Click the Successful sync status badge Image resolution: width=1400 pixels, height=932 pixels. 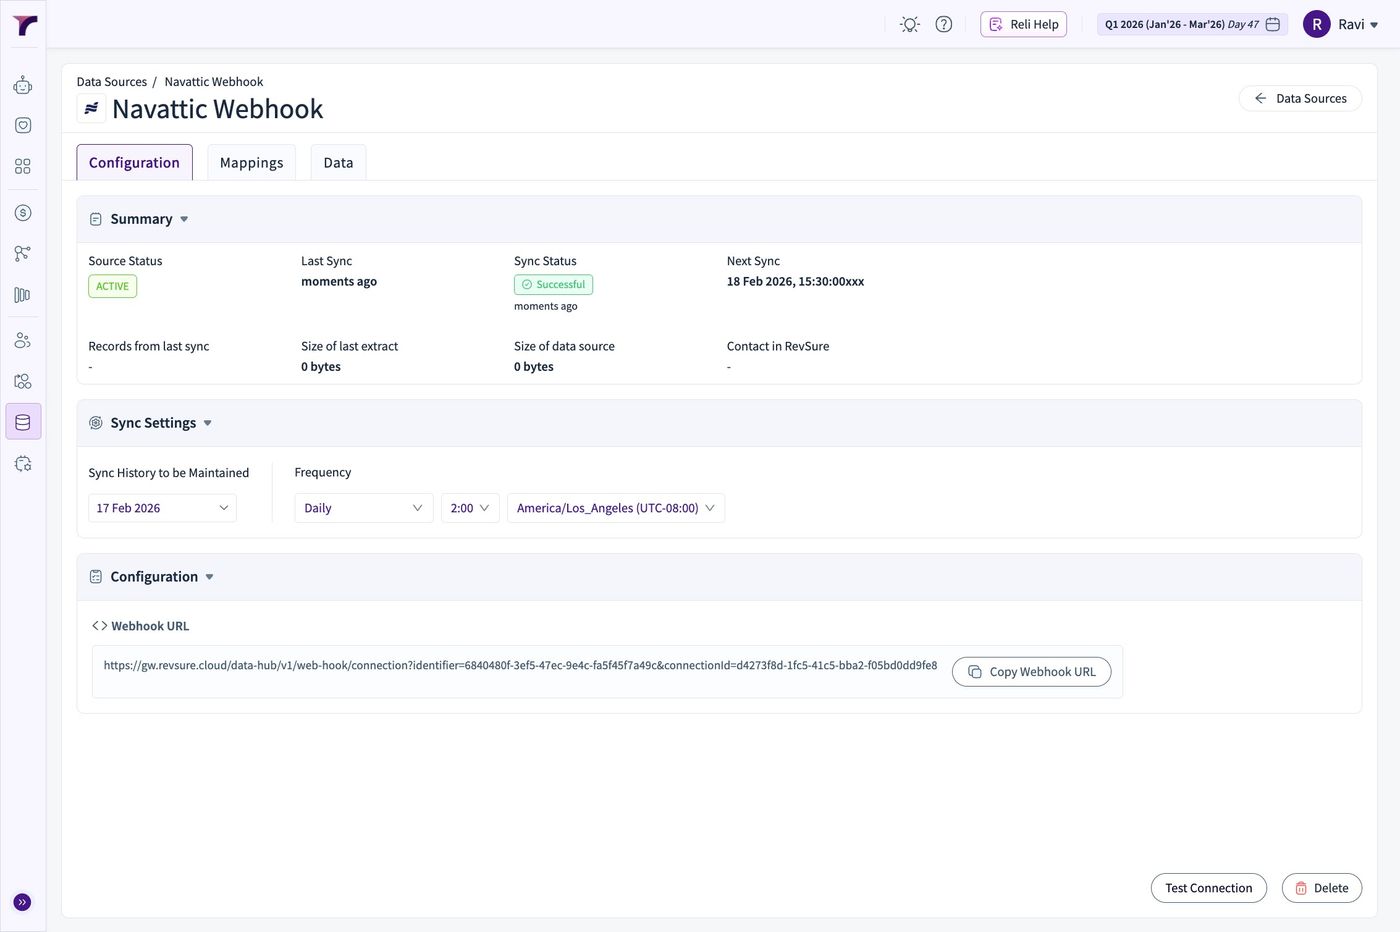pyautogui.click(x=553, y=285)
